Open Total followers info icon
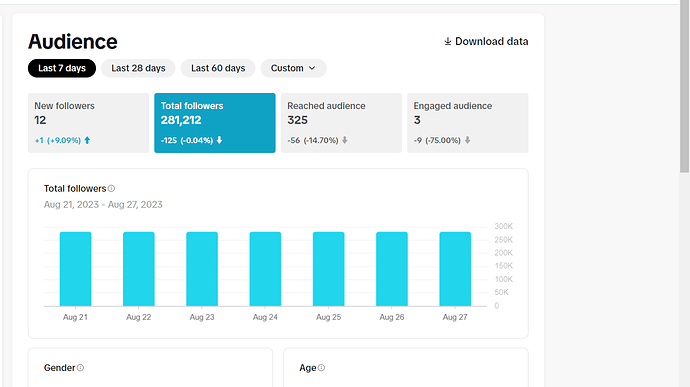The image size is (690, 387). (111, 188)
